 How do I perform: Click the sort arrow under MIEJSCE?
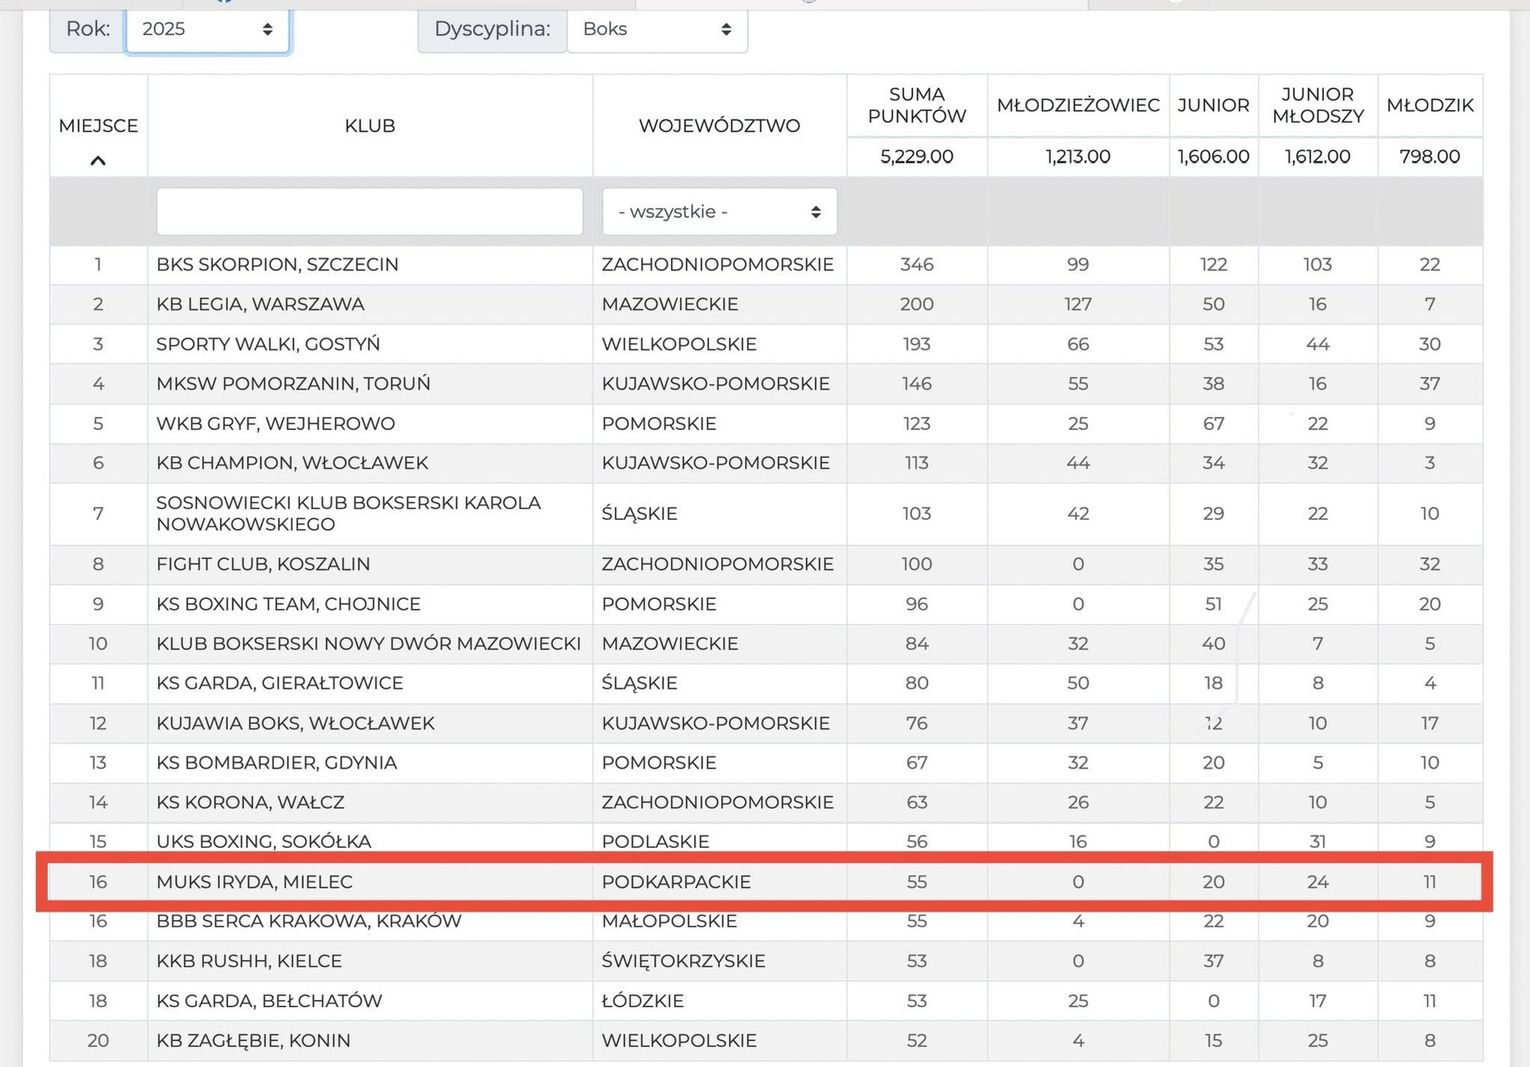coord(98,160)
